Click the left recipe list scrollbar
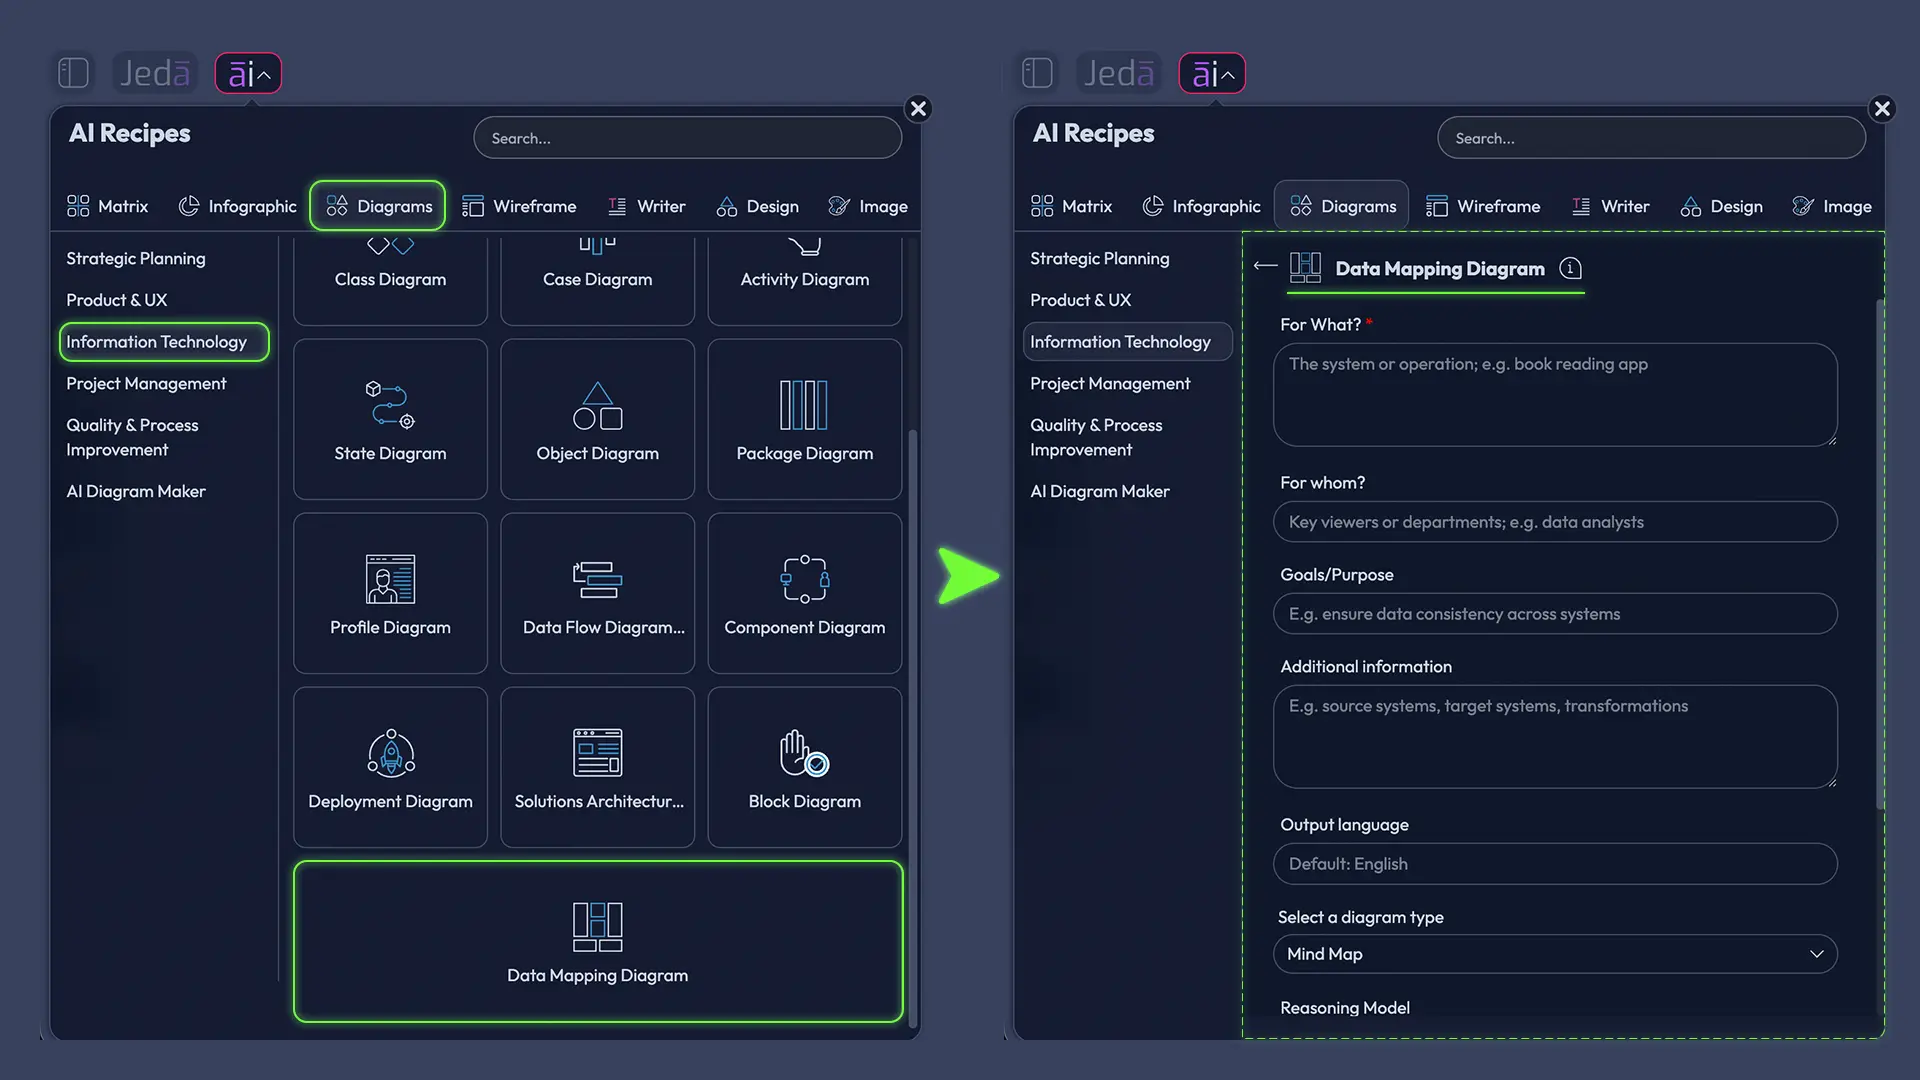This screenshot has width=1920, height=1080. pos(912,728)
